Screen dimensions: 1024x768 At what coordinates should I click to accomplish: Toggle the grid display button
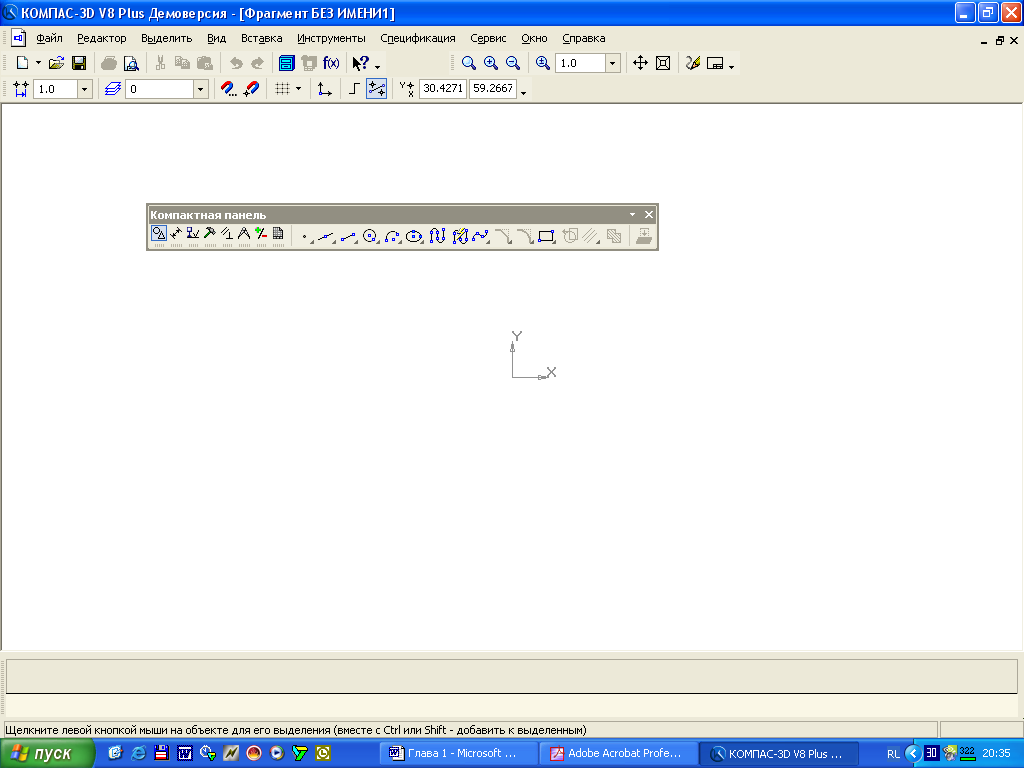click(282, 89)
